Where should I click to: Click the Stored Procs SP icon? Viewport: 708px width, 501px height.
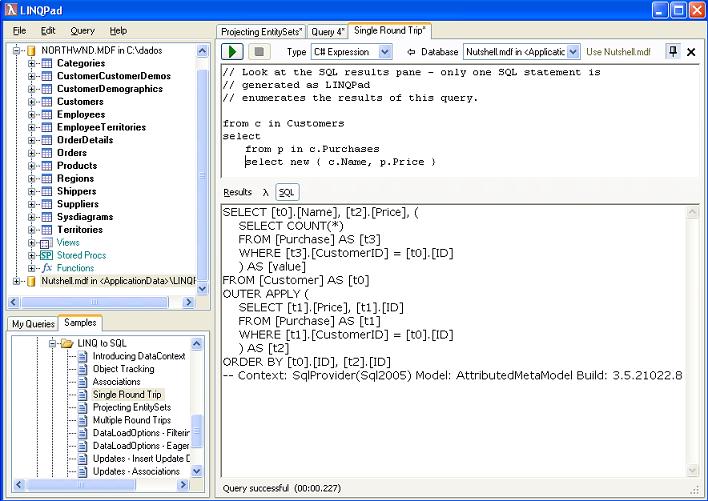47,255
